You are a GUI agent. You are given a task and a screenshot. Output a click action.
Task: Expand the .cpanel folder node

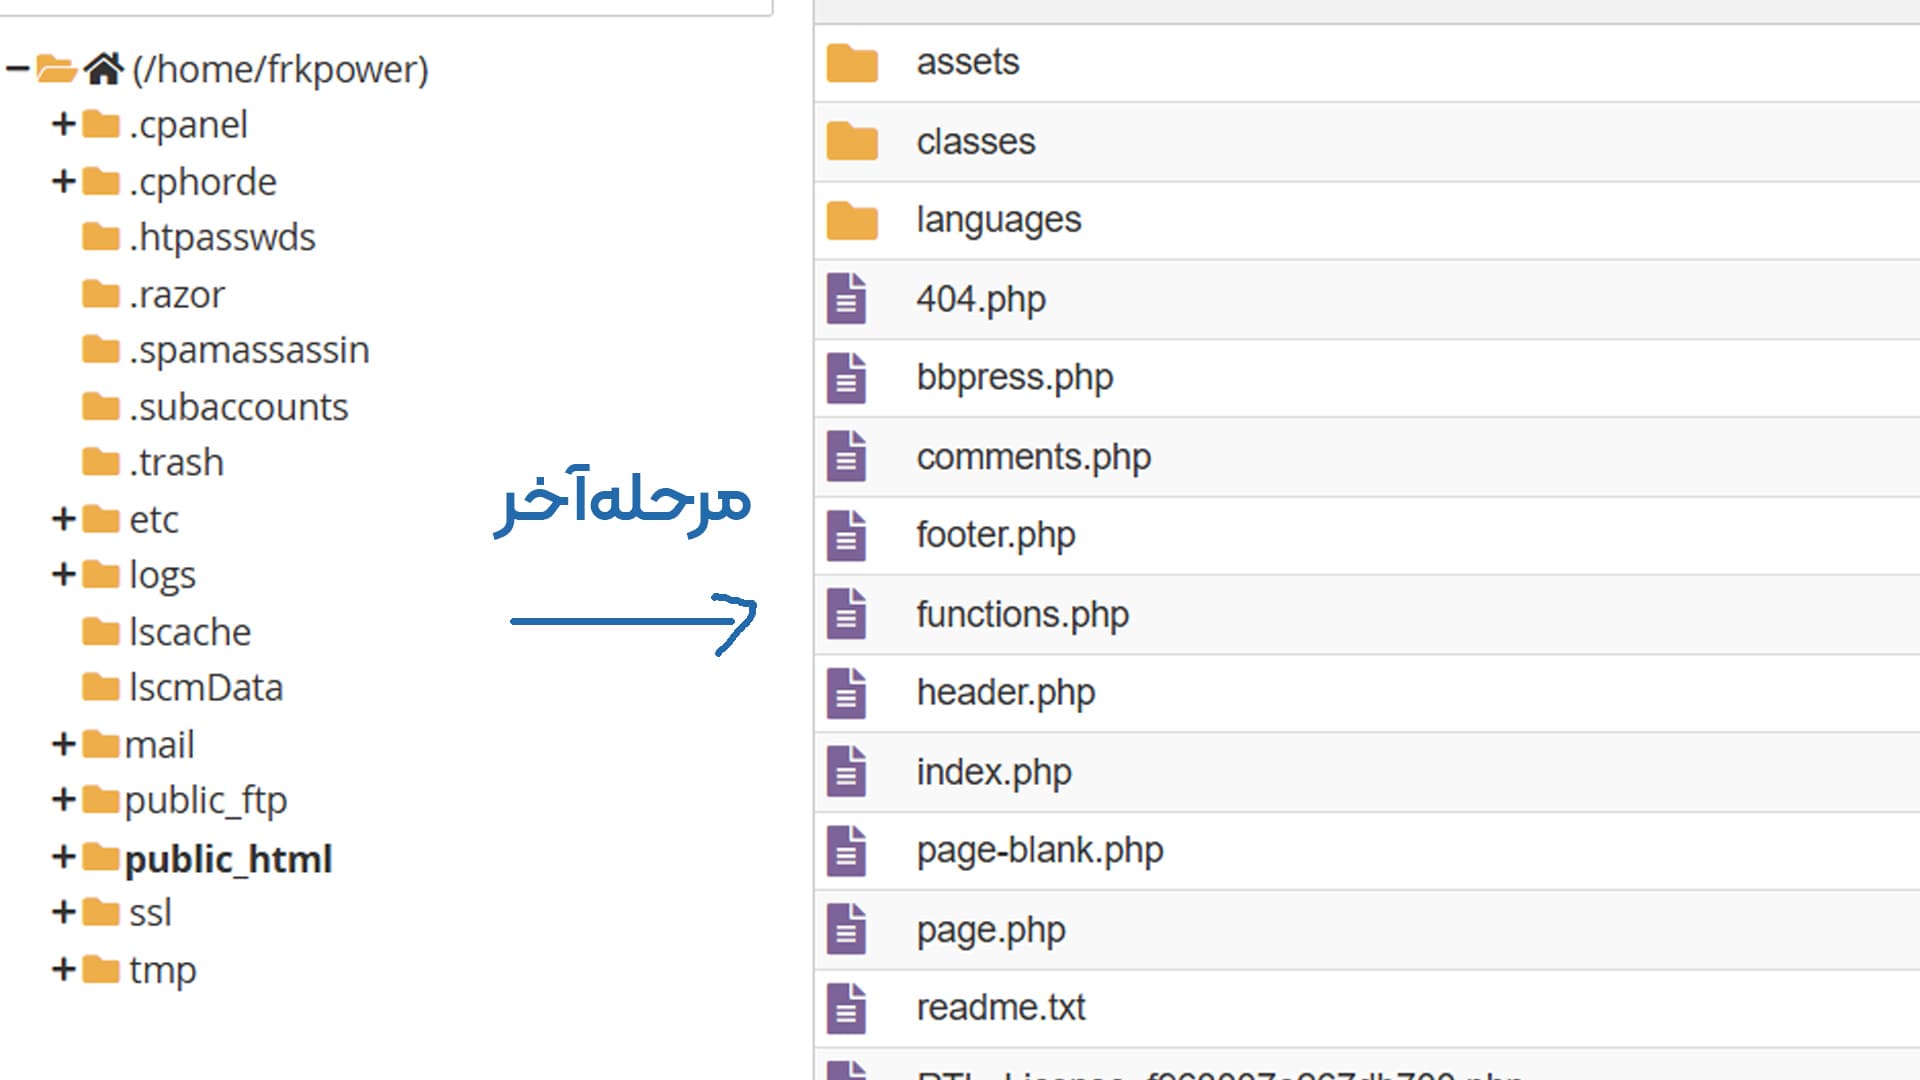coord(63,124)
